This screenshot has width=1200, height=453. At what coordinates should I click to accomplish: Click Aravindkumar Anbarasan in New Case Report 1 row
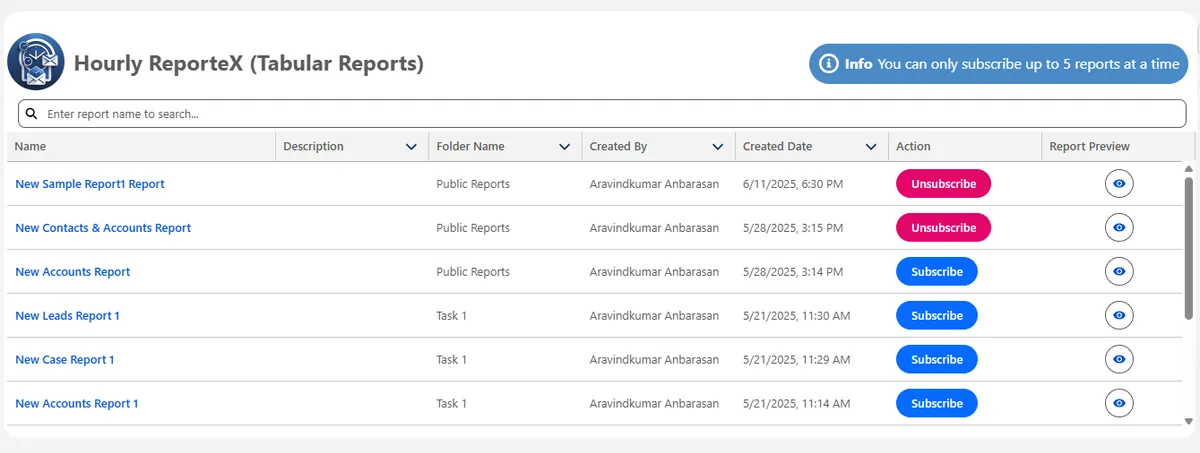pyautogui.click(x=654, y=360)
